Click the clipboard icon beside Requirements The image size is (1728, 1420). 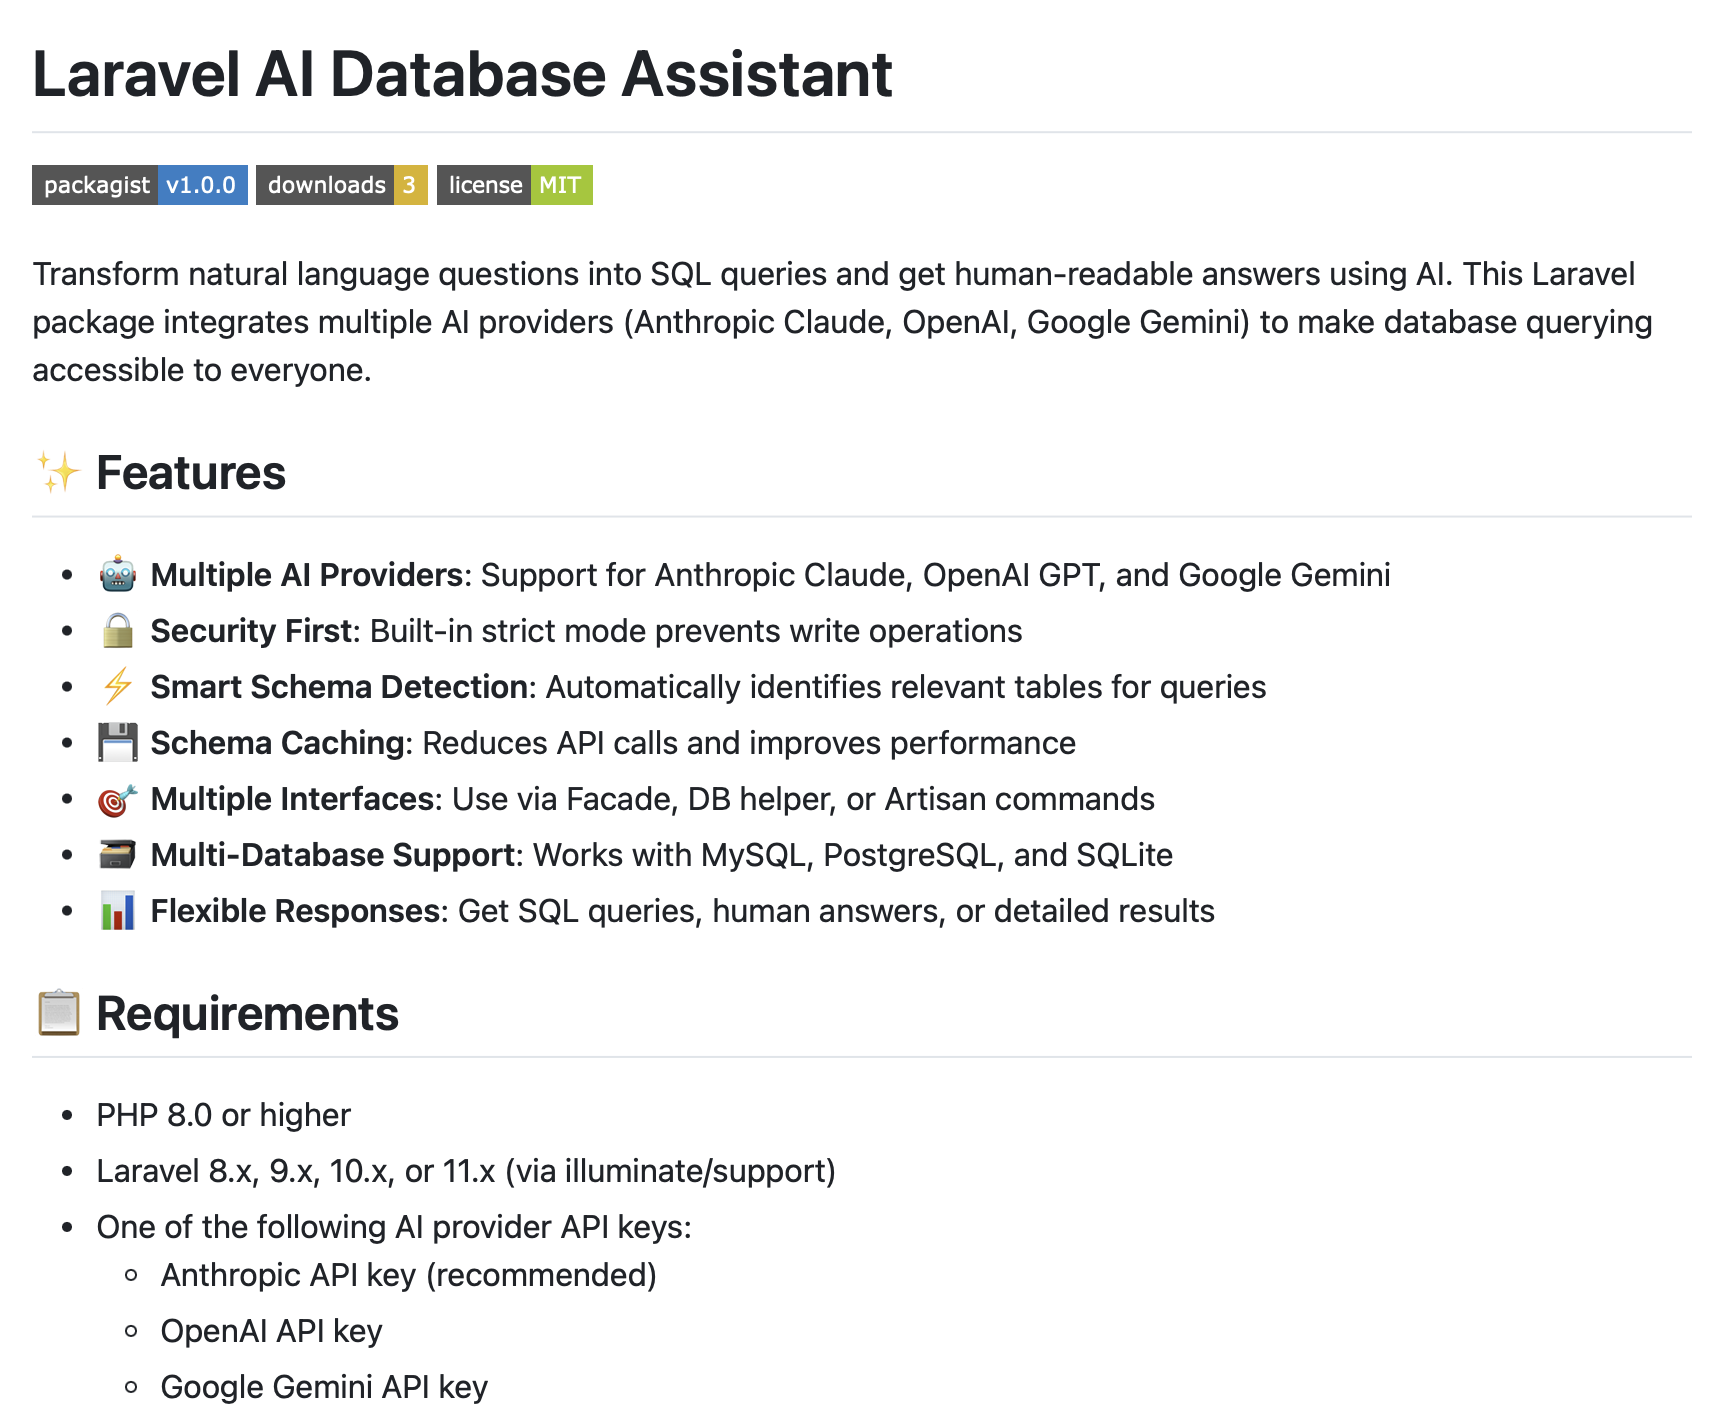(x=58, y=1013)
